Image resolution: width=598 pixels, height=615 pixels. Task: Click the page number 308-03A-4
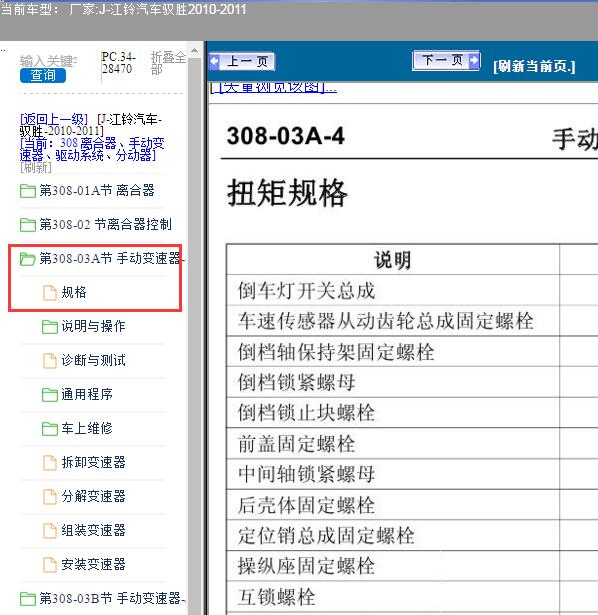tap(285, 136)
